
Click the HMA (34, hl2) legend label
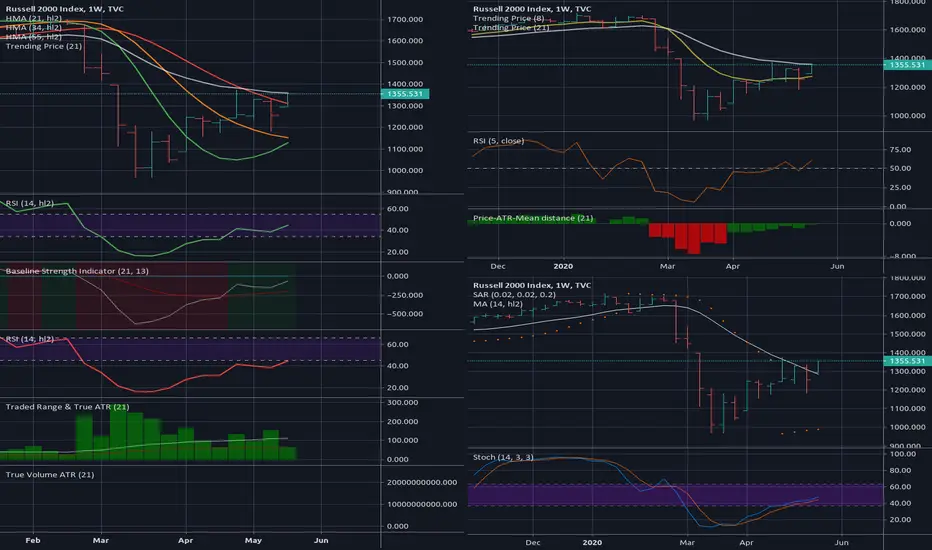[33, 27]
